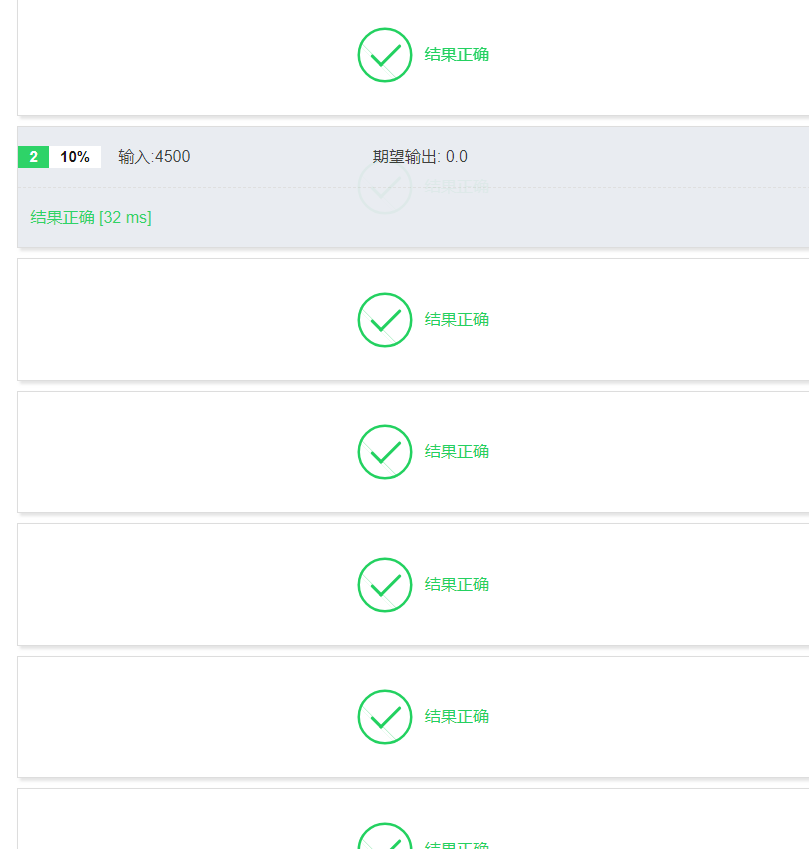Viewport: 809px width, 849px height.
Task: Click the 10% score label
Action: 75,157
